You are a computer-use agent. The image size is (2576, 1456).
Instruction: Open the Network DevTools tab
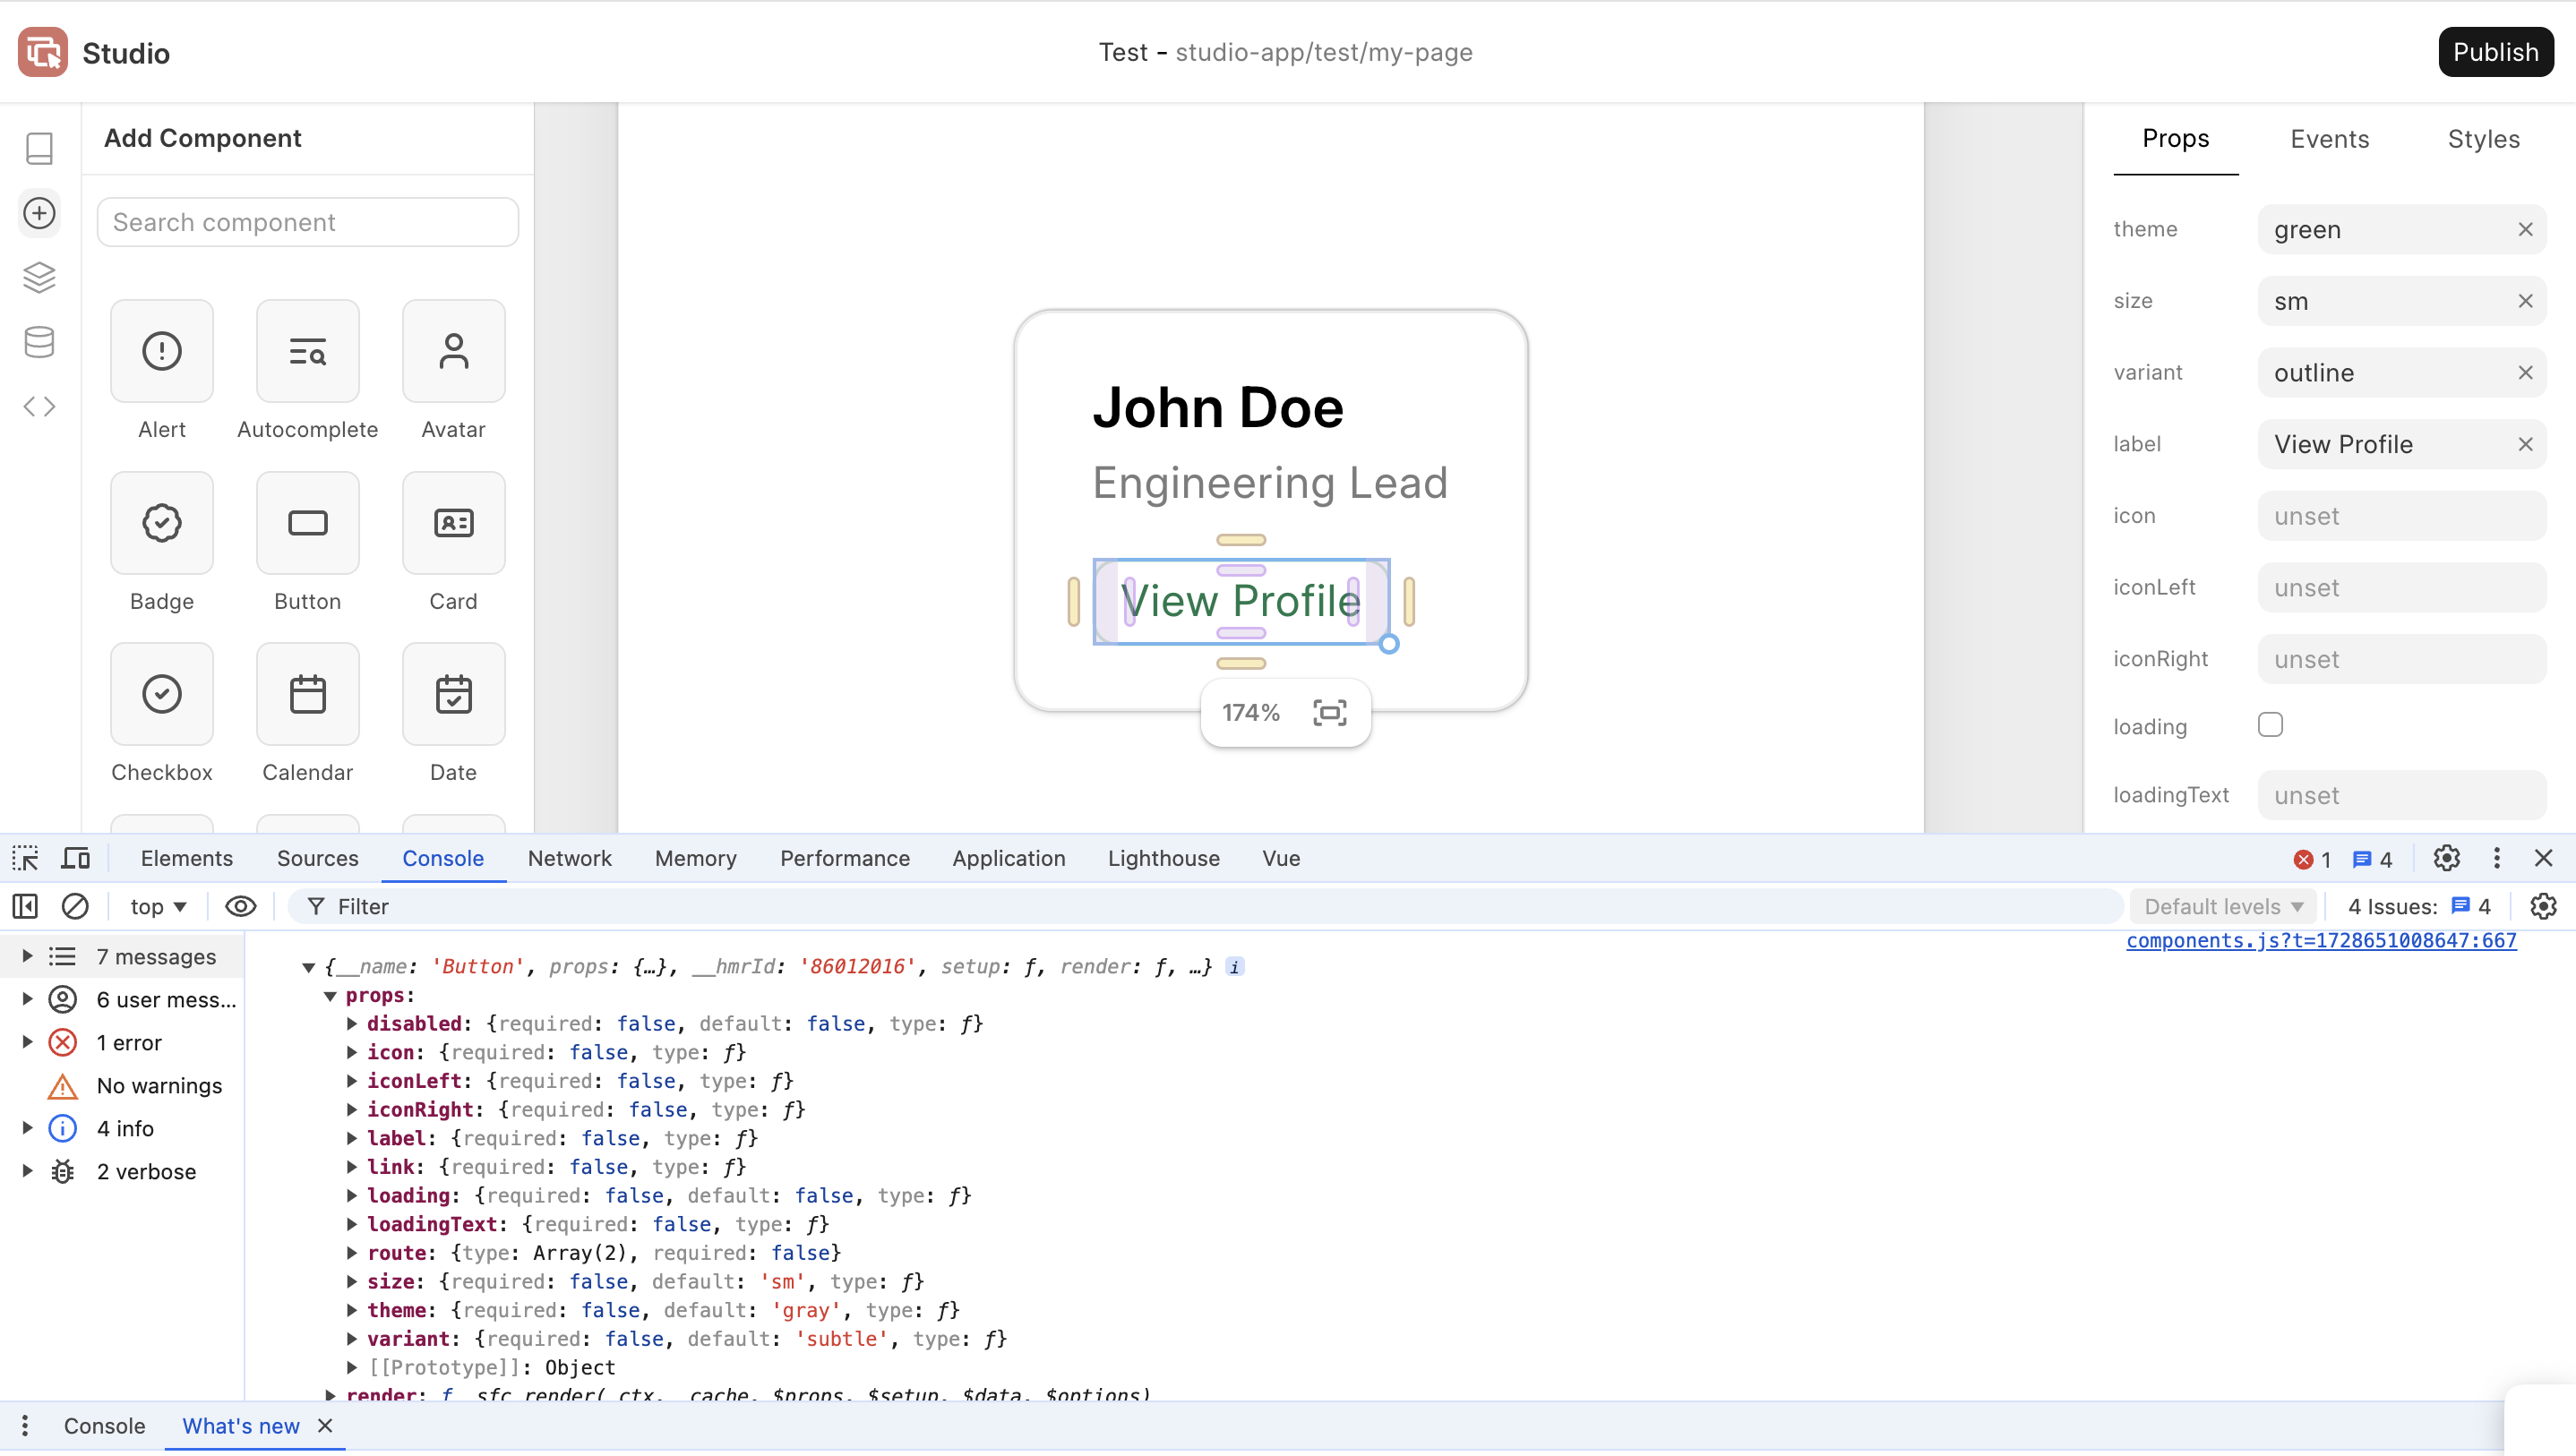coord(569,858)
